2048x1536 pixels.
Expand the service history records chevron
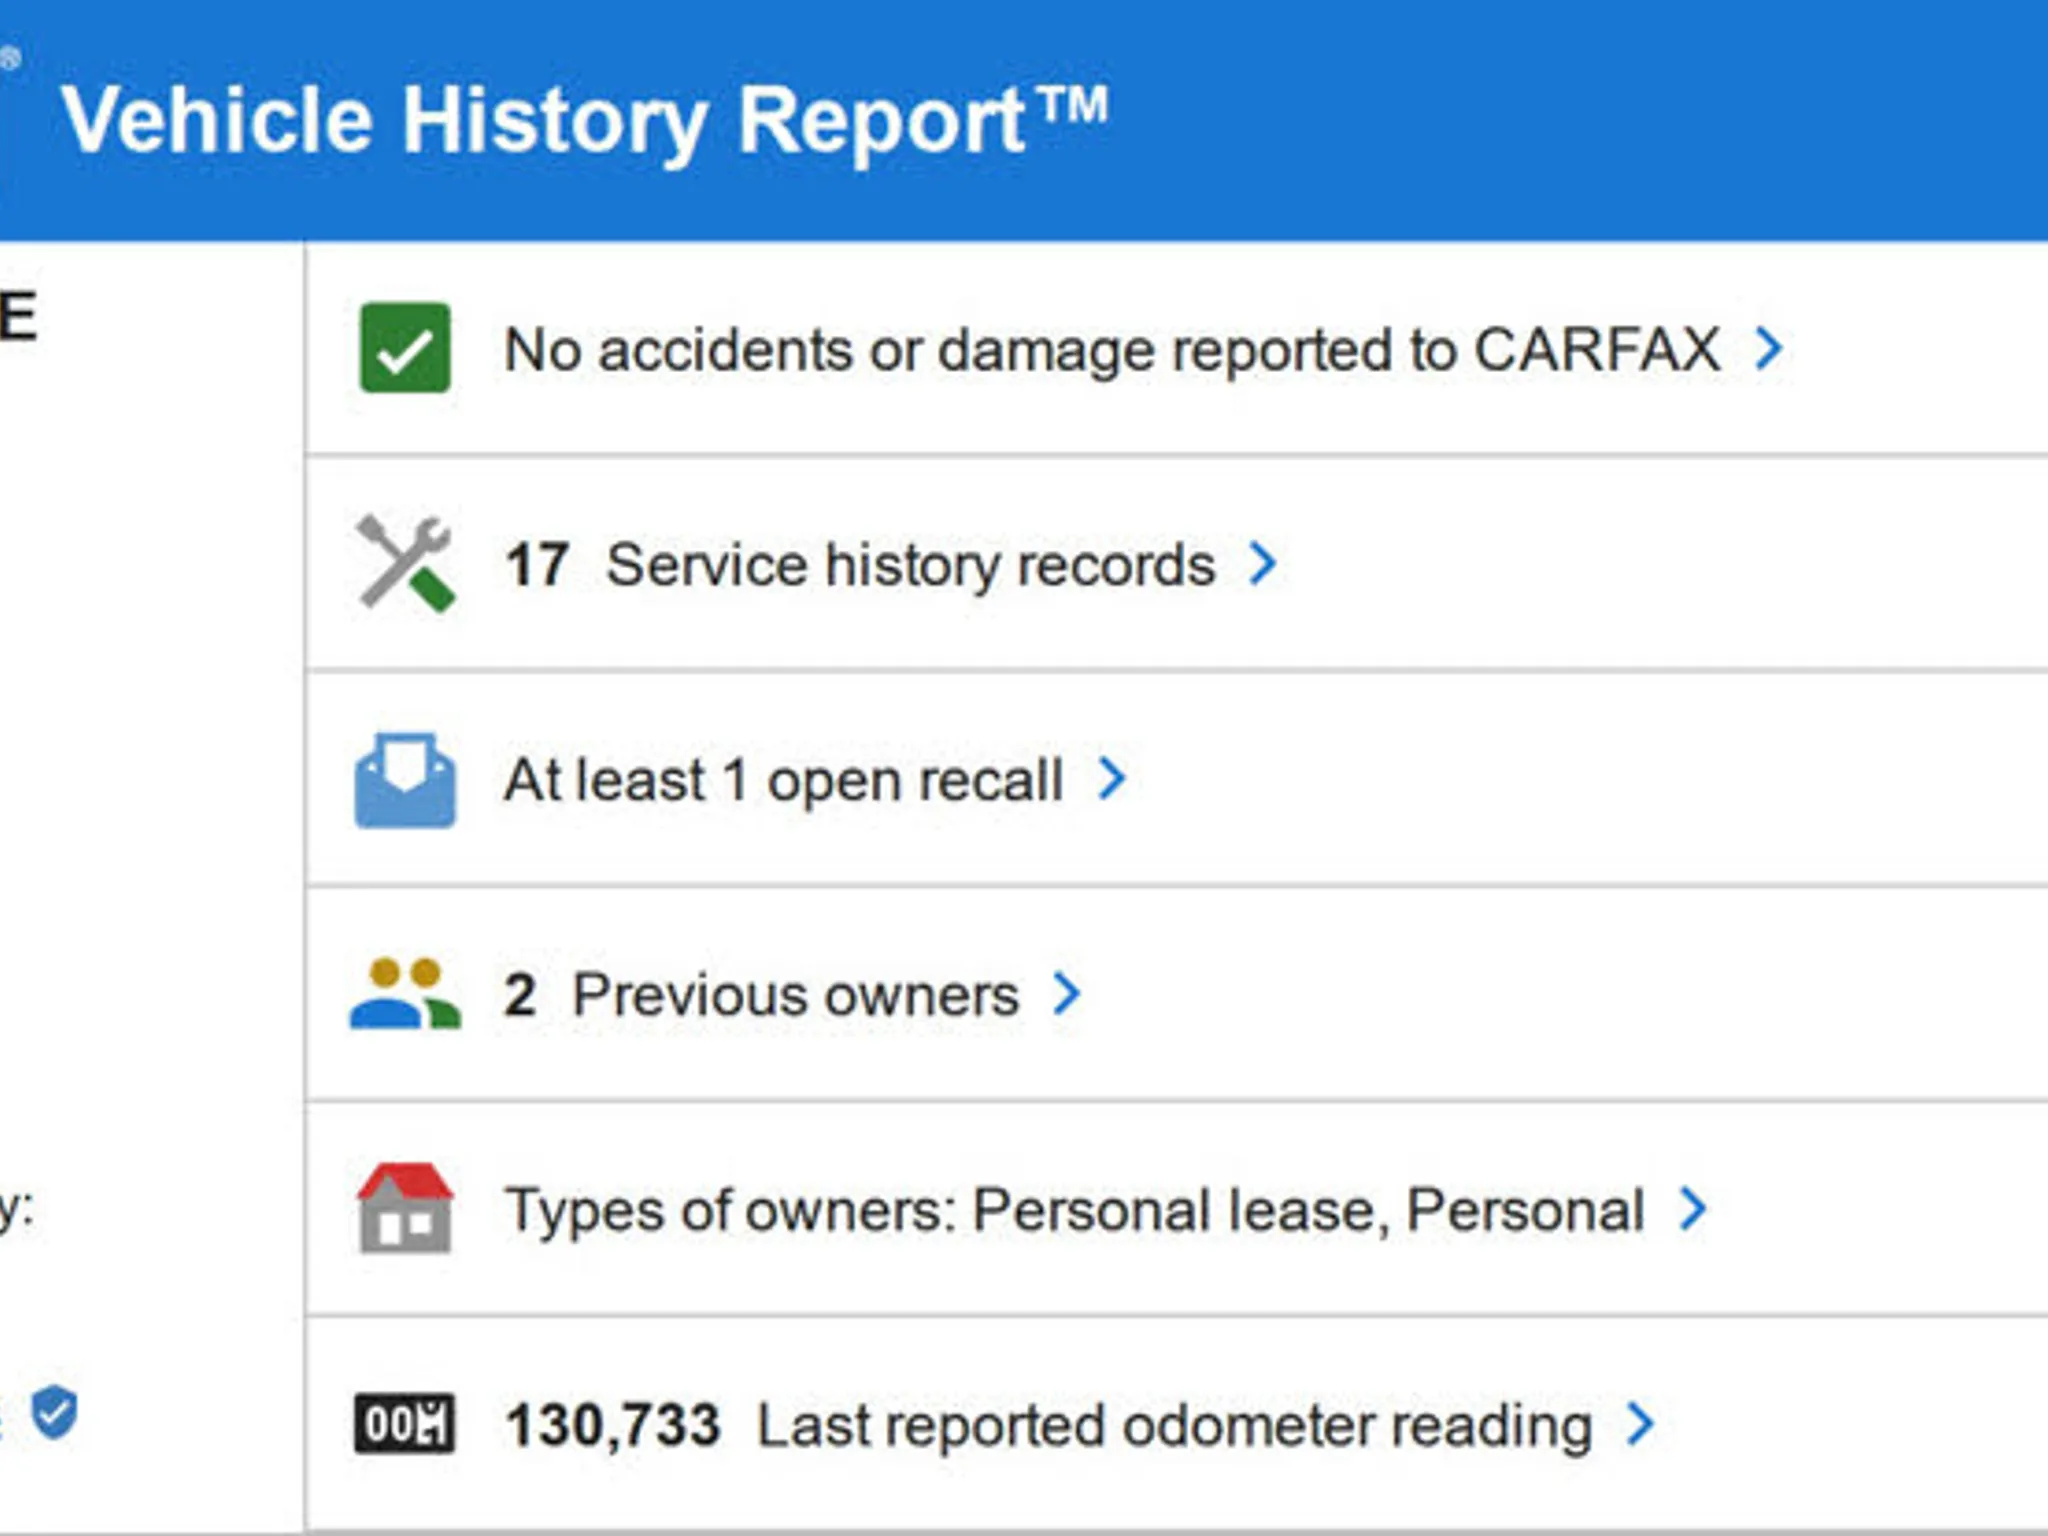(1263, 563)
